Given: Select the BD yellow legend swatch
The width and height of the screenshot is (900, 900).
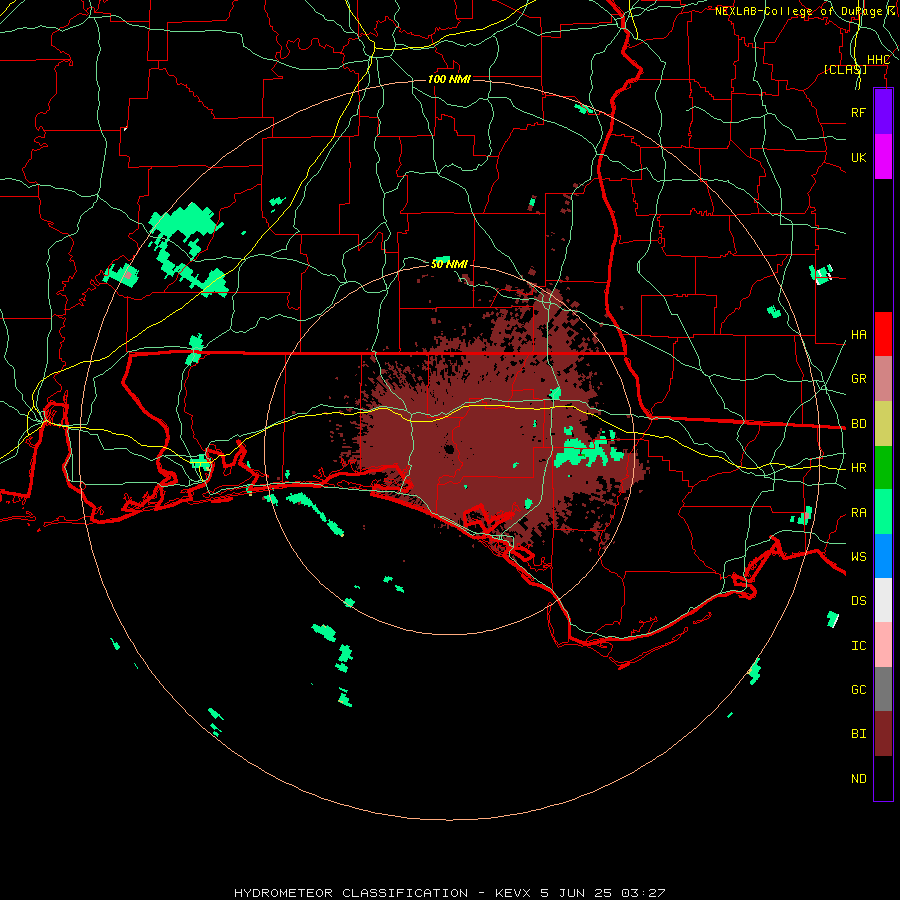Looking at the screenshot, I should (x=883, y=424).
